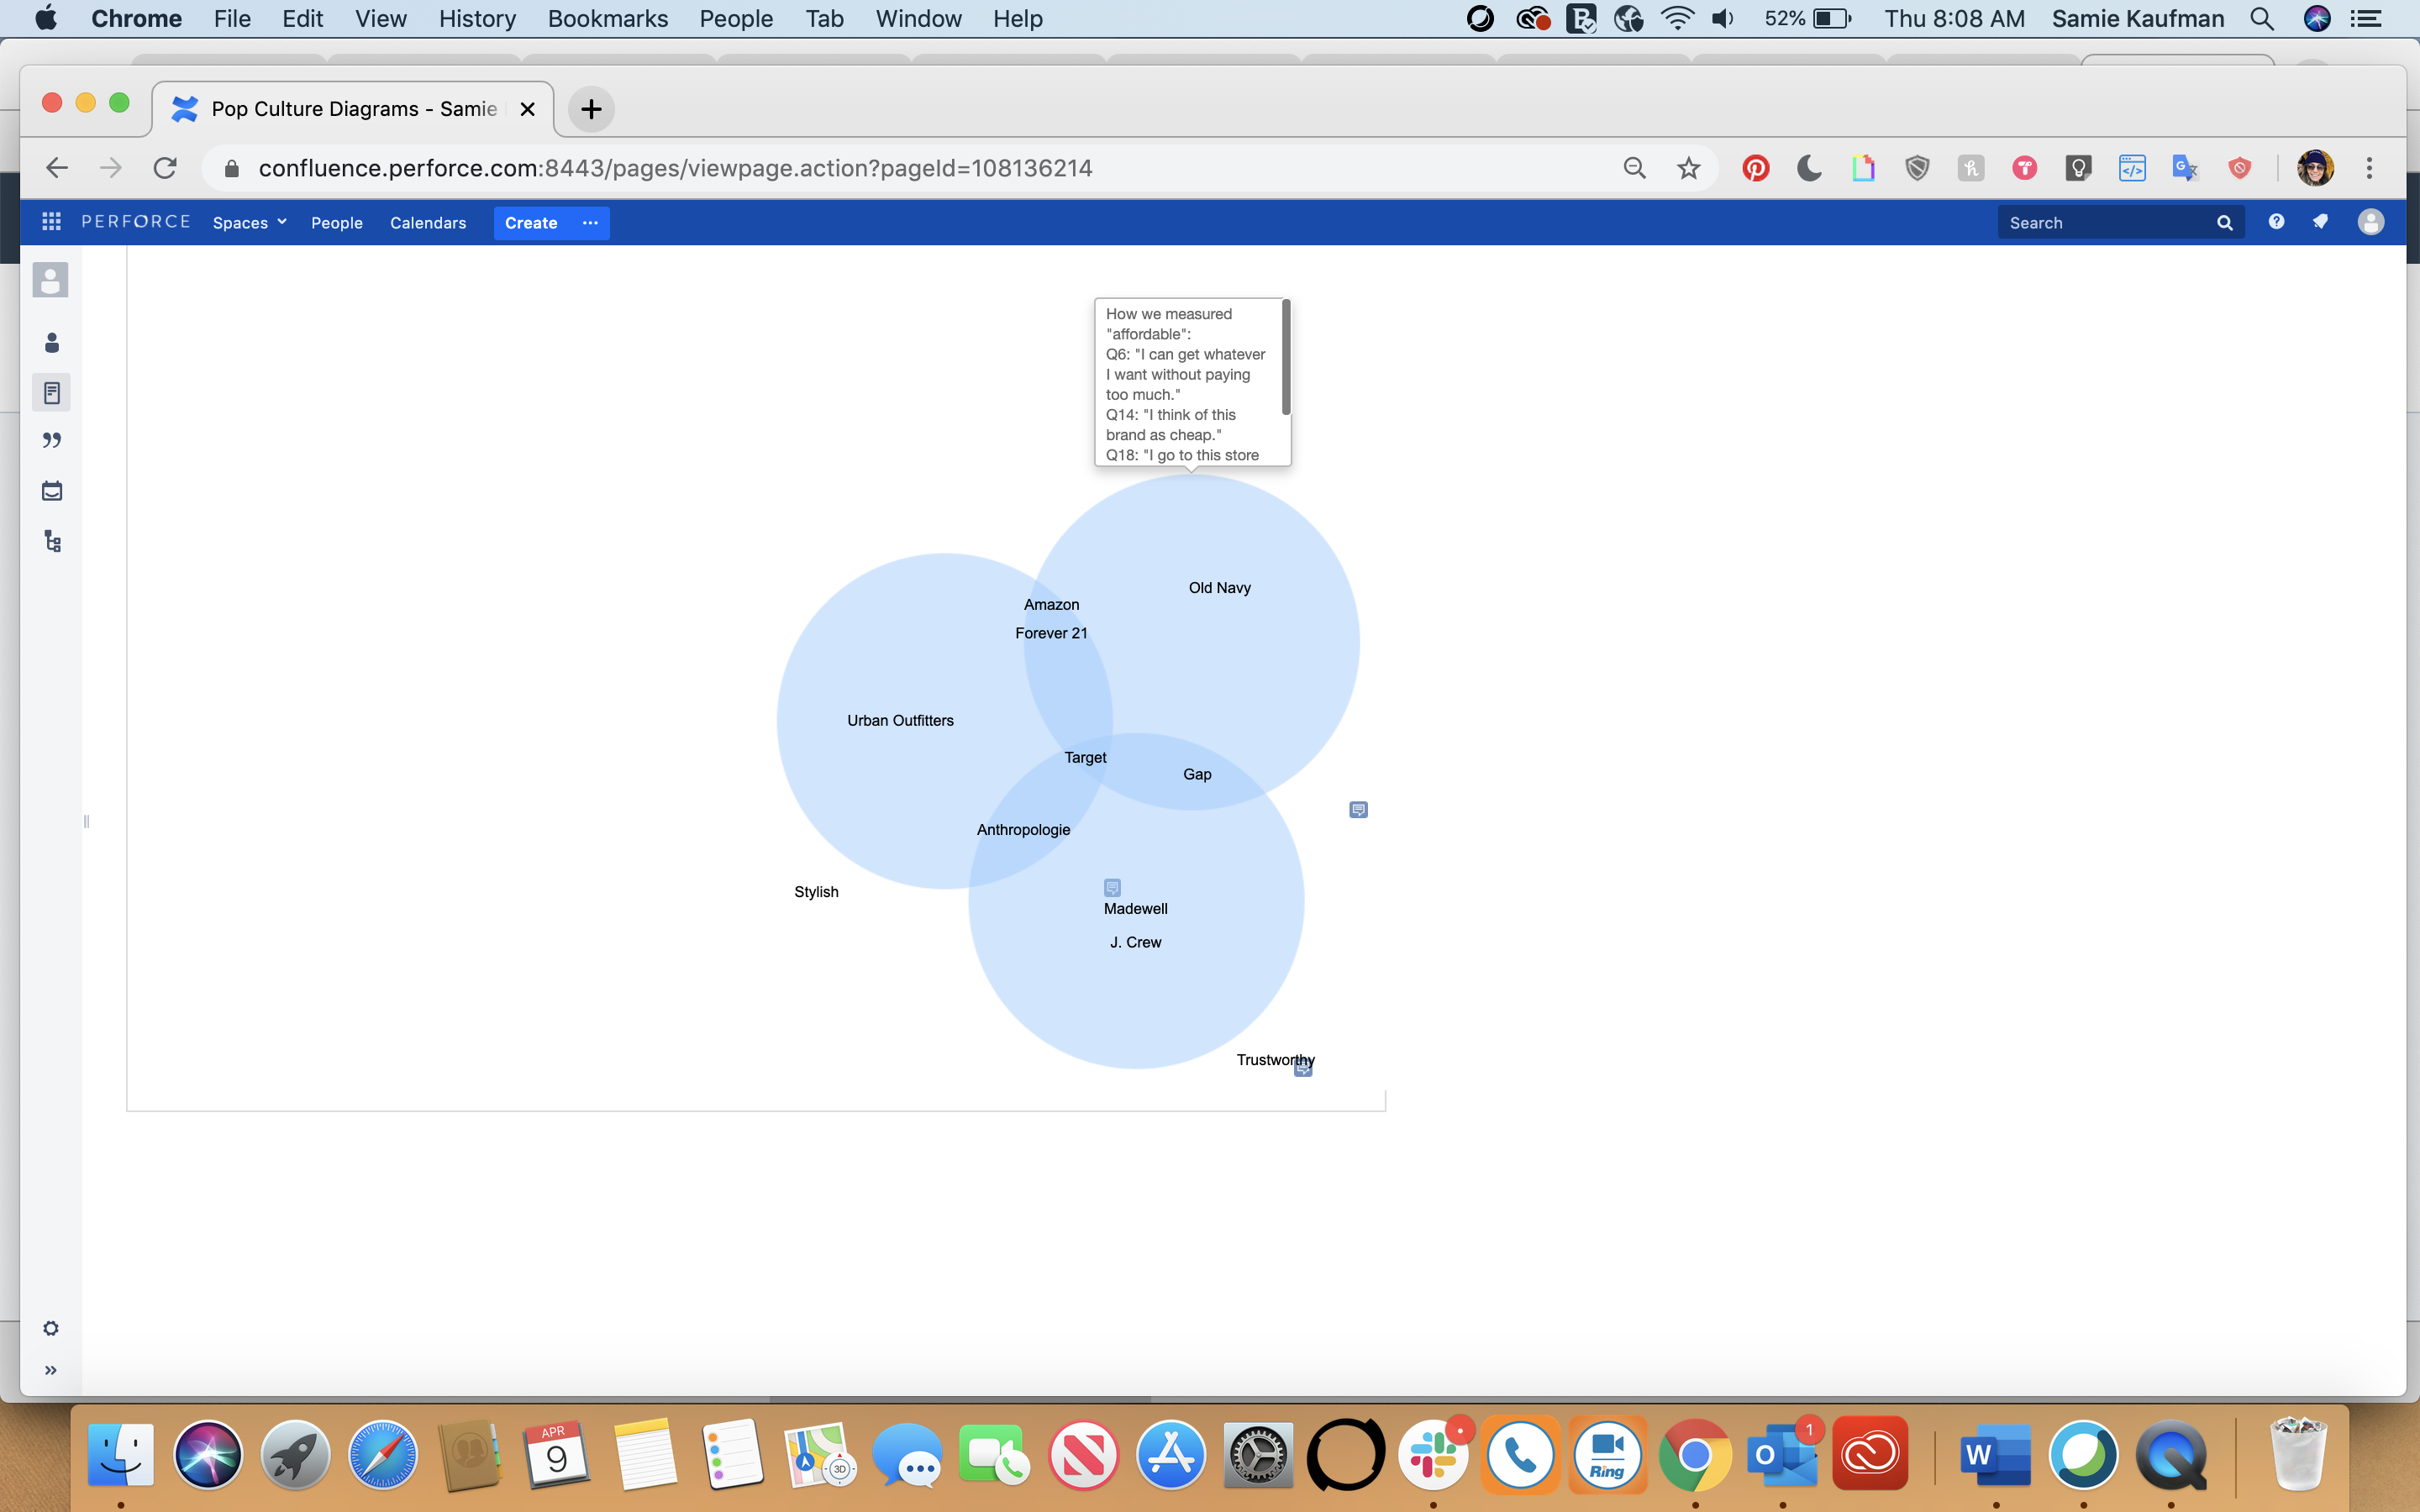Viewport: 2420px width, 1512px height.
Task: Open the sidebar Pages icon
Action: 52,393
